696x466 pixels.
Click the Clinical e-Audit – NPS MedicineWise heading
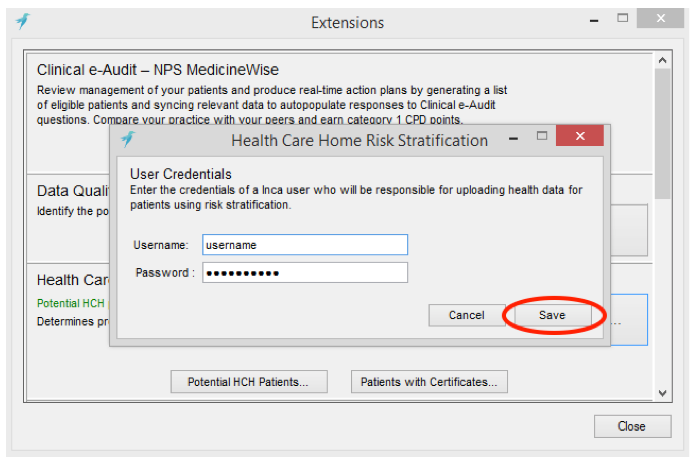point(158,70)
